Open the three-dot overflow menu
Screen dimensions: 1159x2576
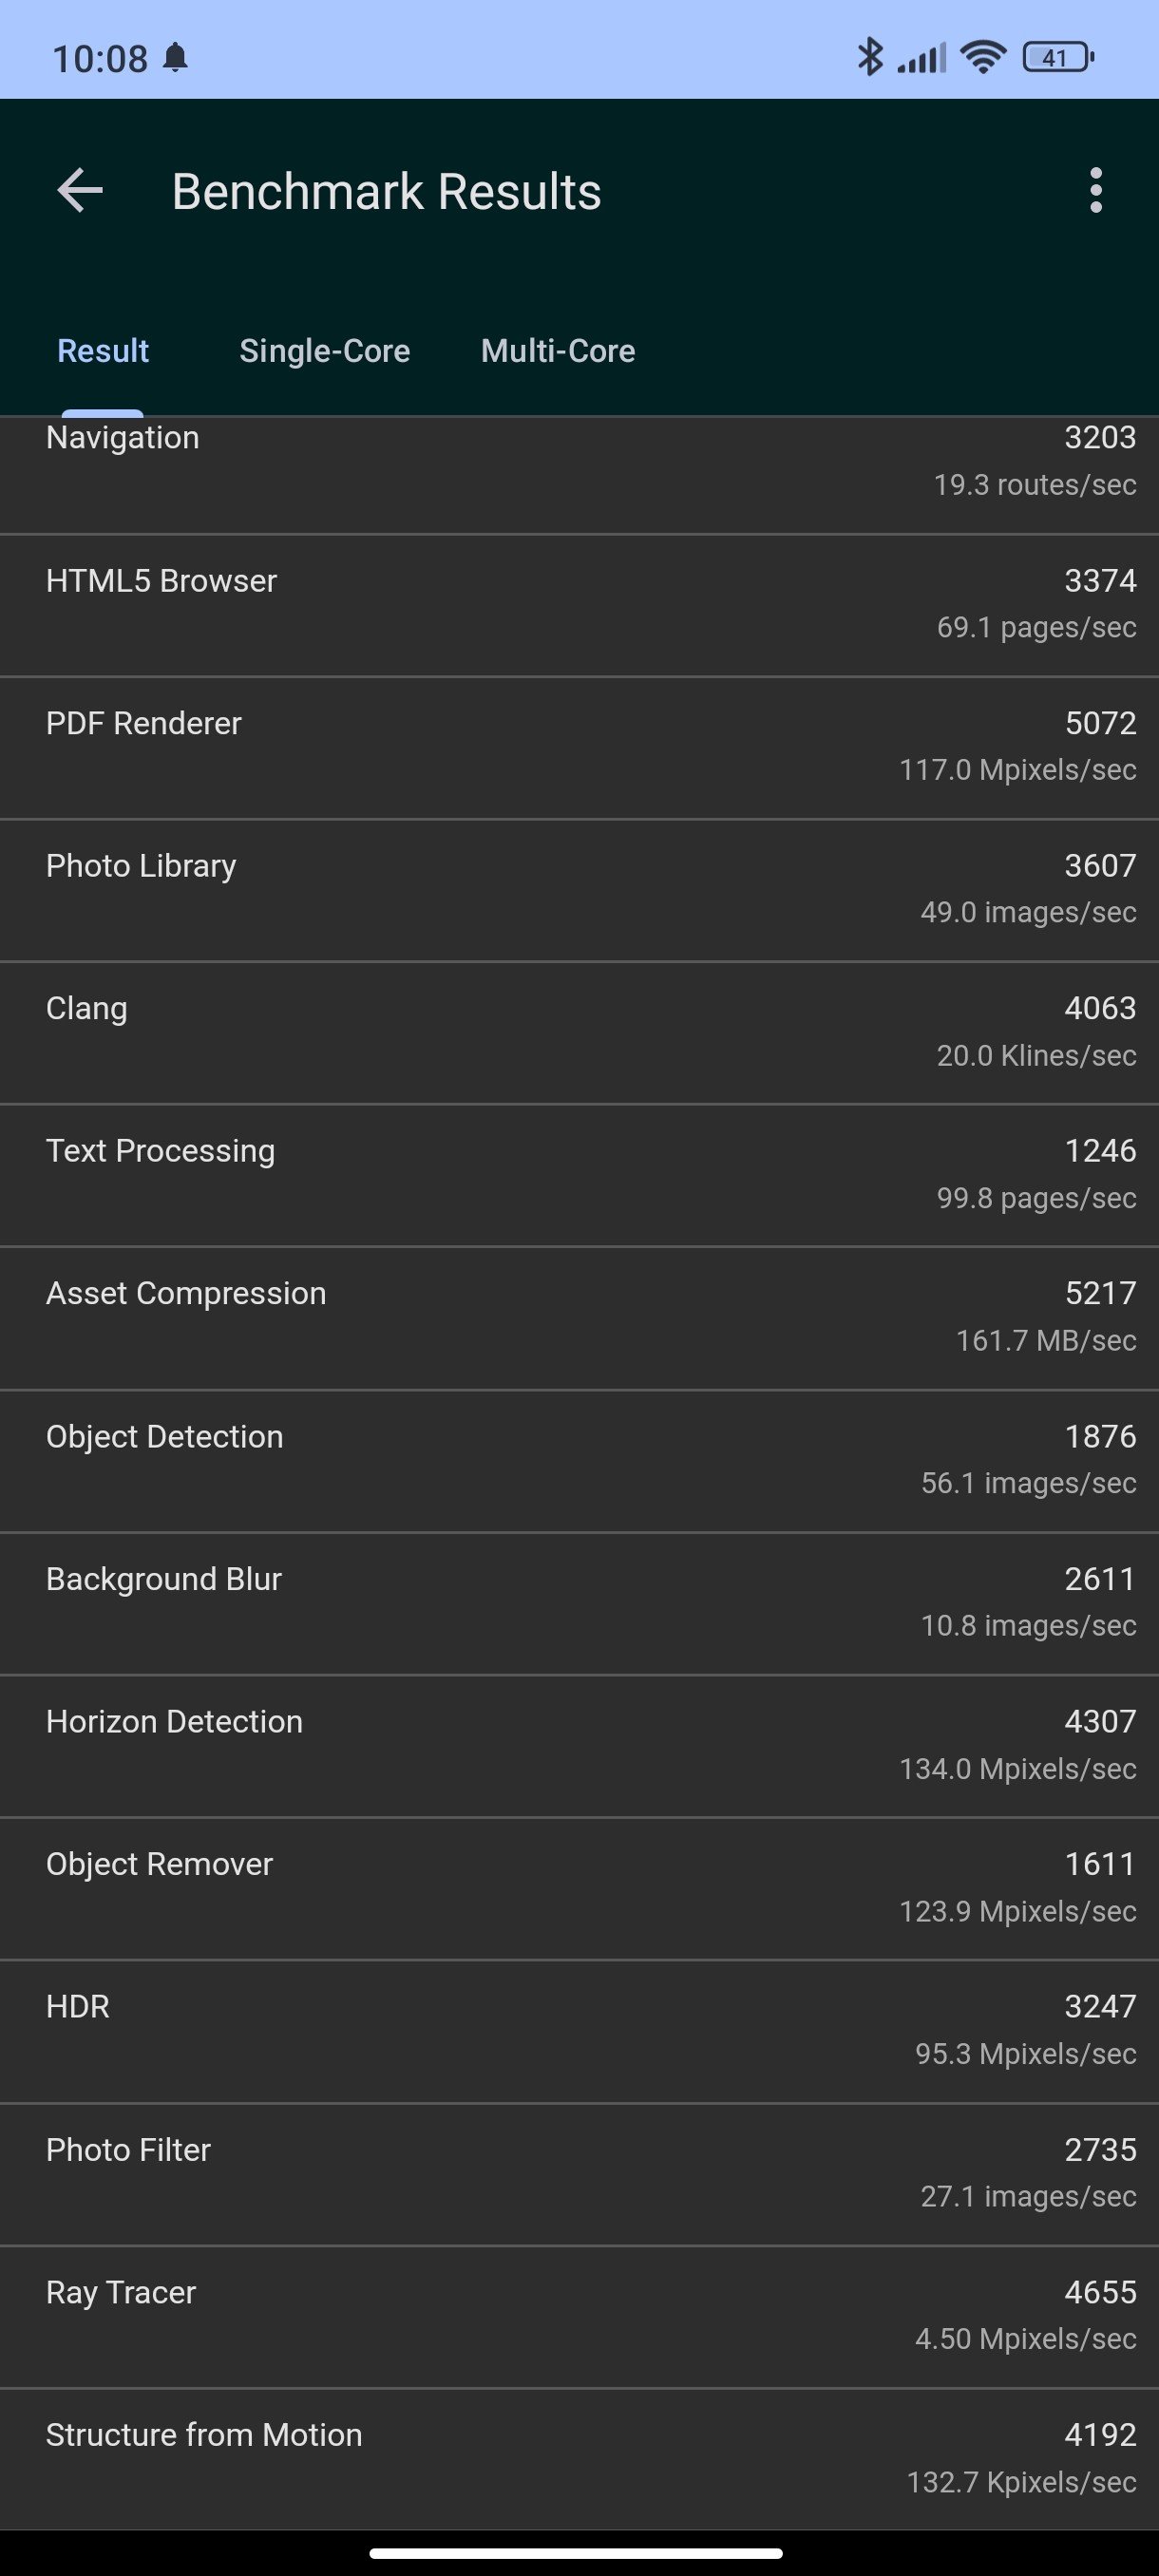tap(1096, 190)
